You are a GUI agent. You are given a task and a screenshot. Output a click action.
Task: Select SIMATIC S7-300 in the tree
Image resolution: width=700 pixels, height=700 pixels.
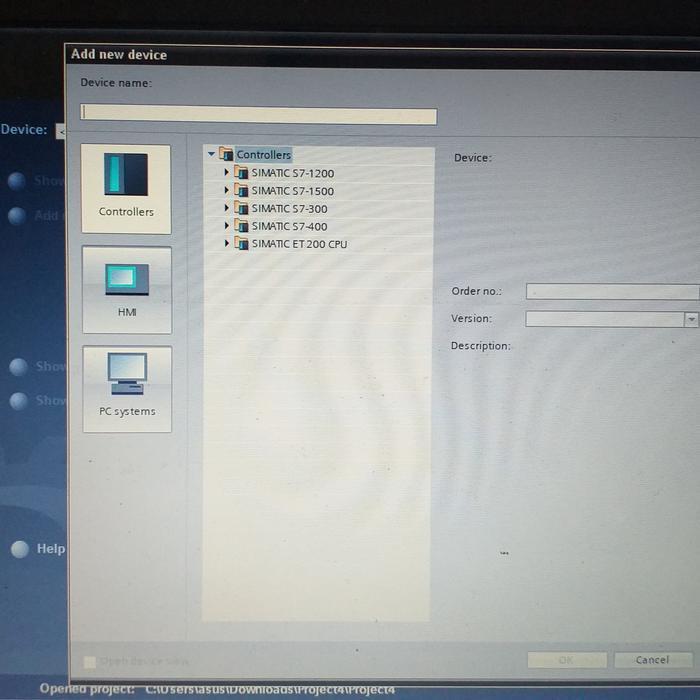289,208
